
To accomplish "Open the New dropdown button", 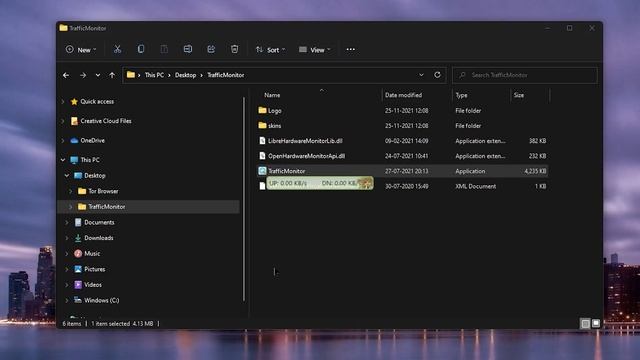I will tap(81, 49).
